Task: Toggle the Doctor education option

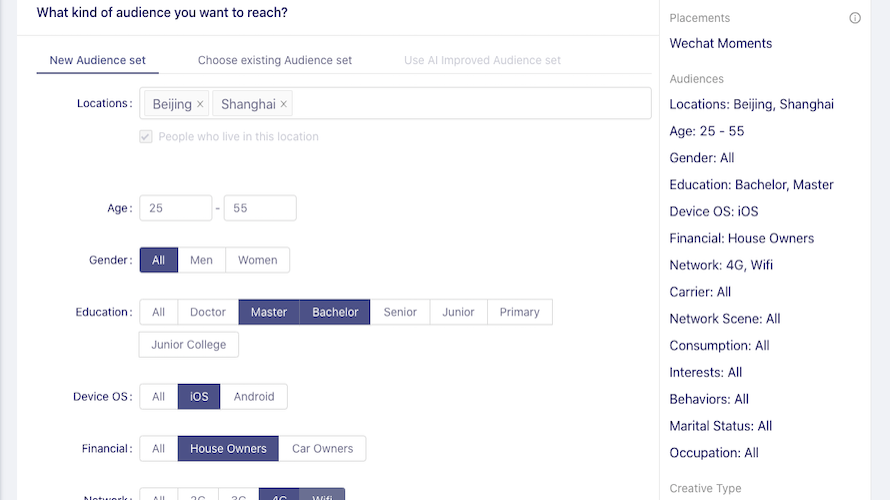Action: click(208, 312)
